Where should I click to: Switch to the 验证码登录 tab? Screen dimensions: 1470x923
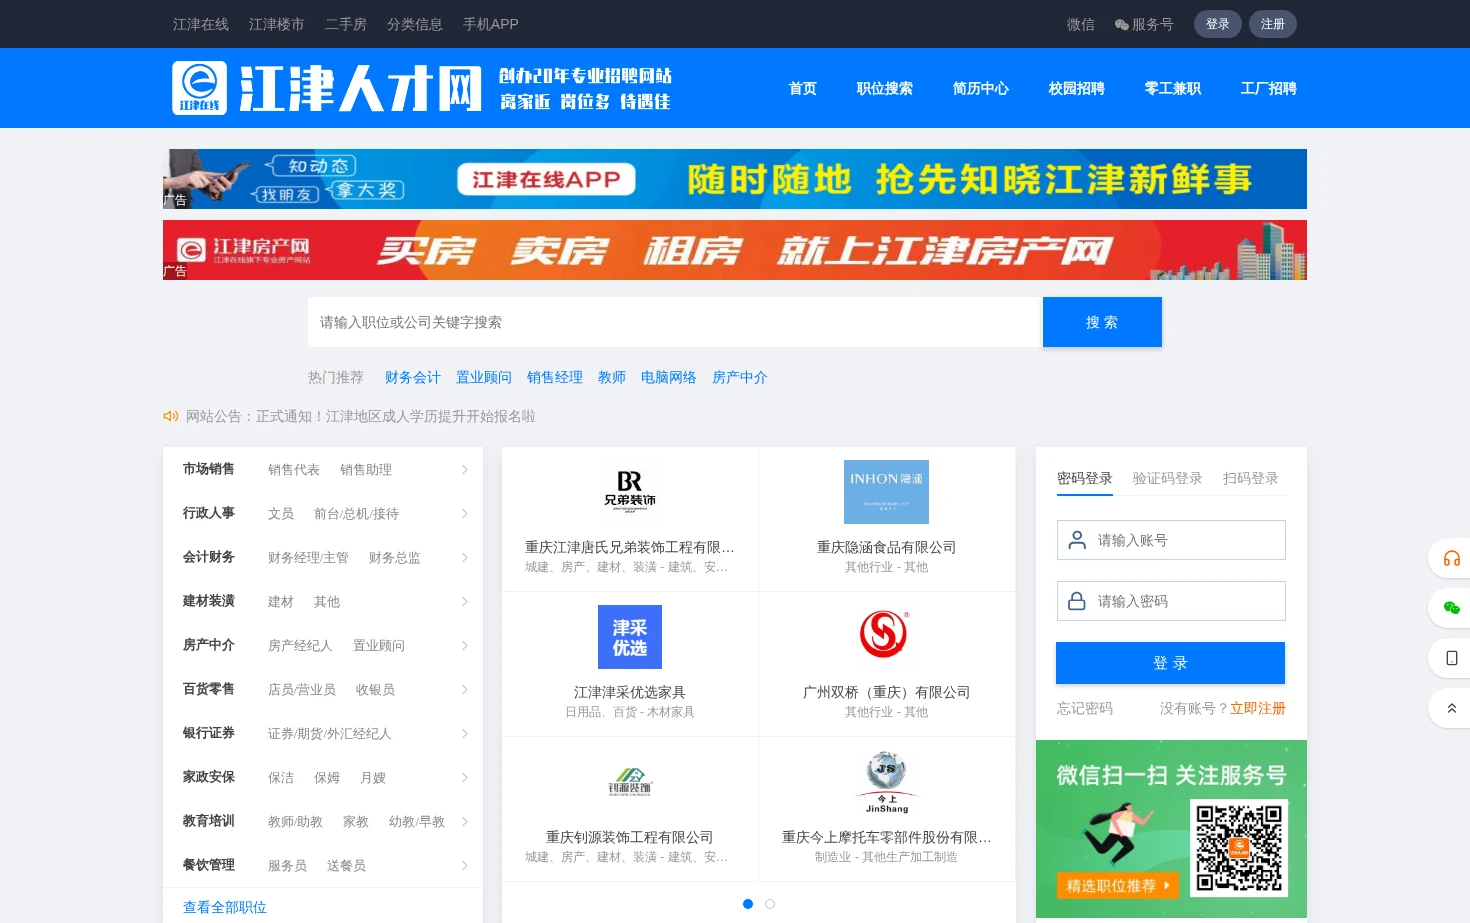pyautogui.click(x=1168, y=478)
